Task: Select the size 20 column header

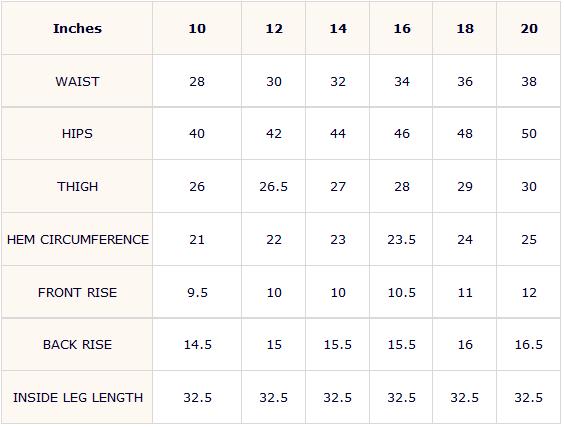Action: (529, 28)
